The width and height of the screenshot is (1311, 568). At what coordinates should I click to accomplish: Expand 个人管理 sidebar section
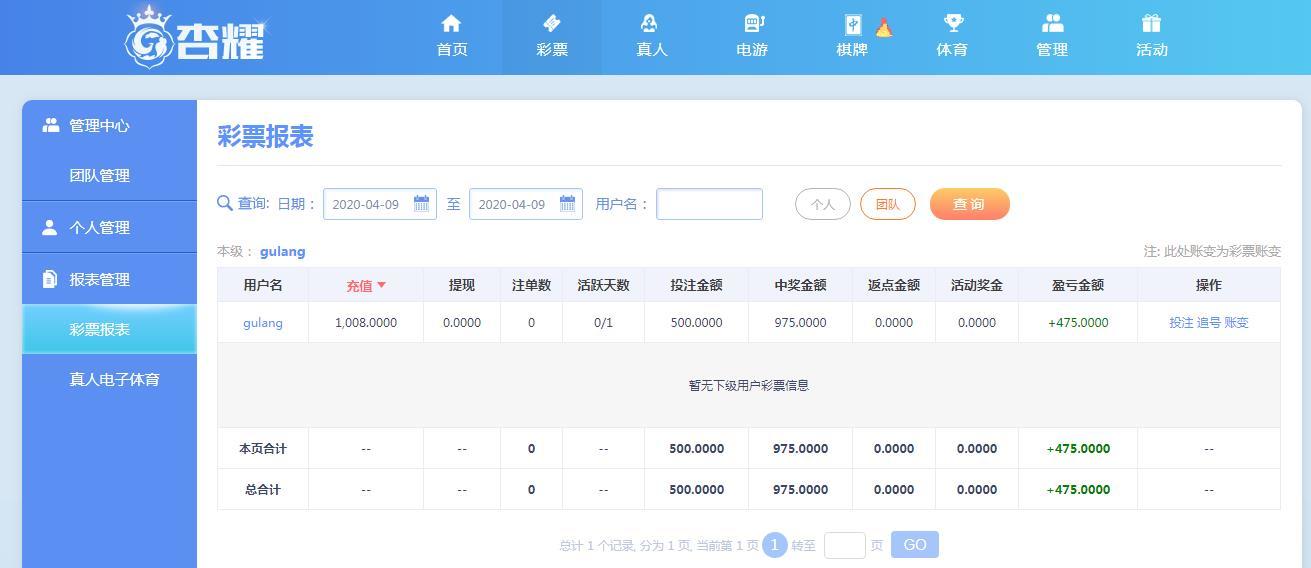(x=109, y=227)
